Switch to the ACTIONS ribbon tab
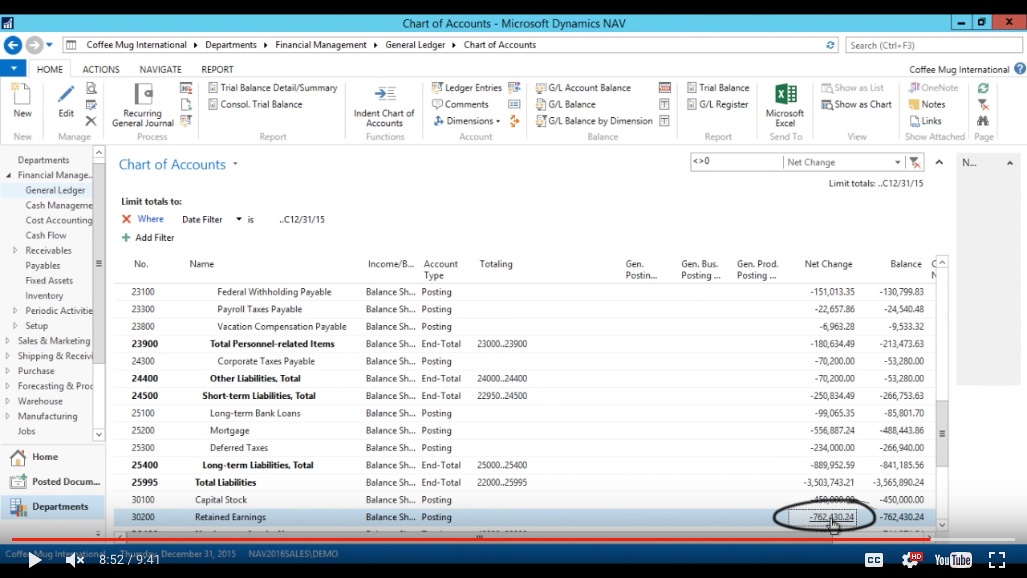The image size is (1027, 578). tap(101, 69)
